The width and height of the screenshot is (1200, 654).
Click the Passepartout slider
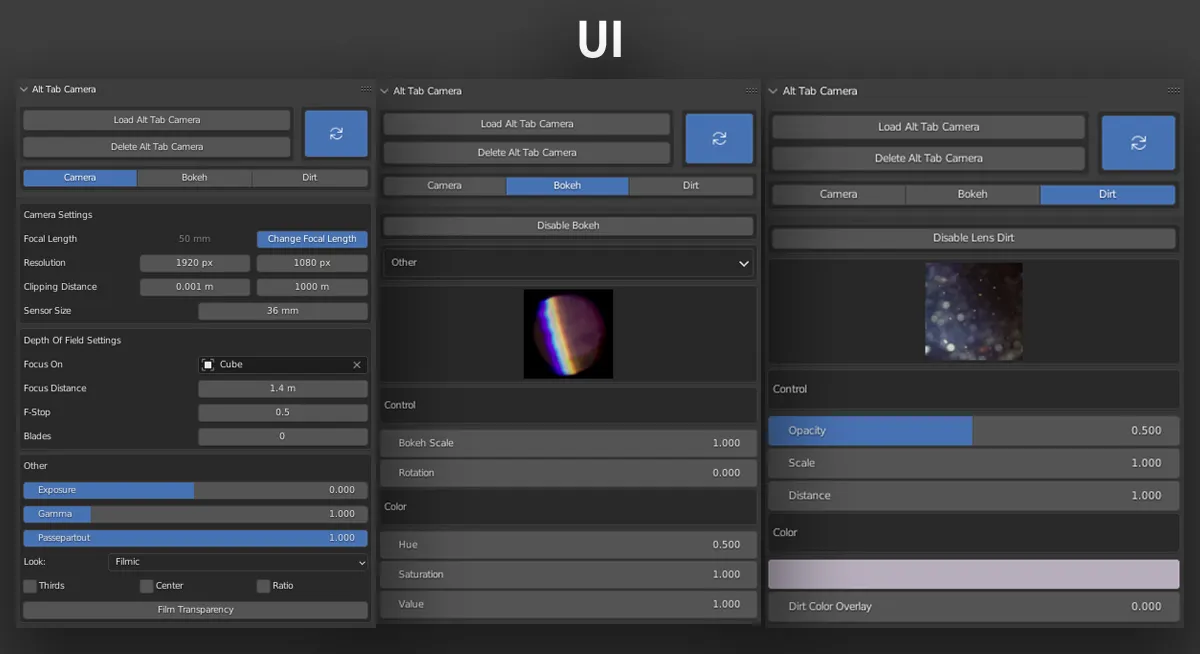195,538
